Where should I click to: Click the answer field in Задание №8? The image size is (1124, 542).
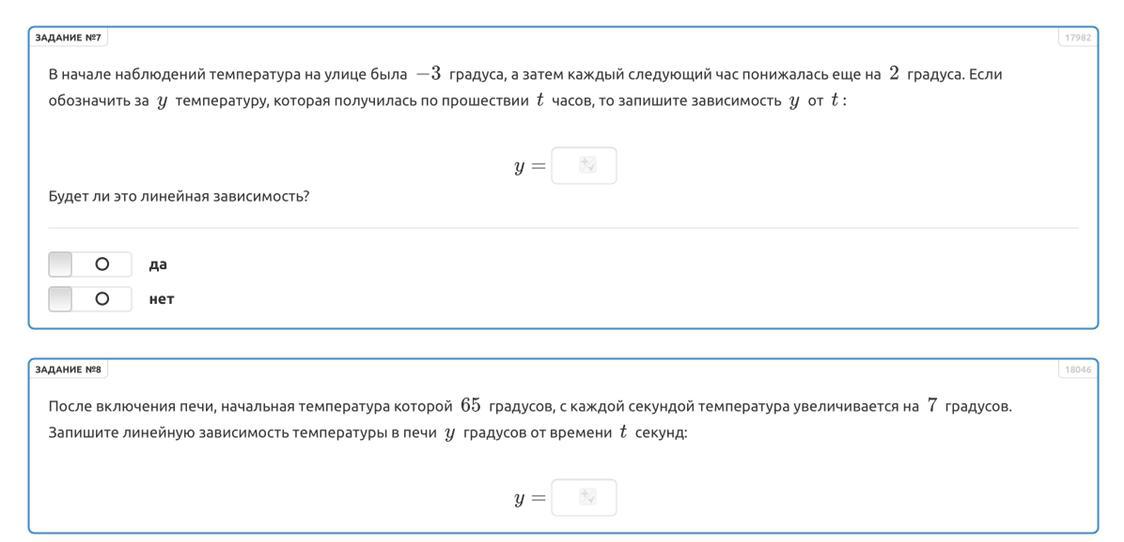pos(584,498)
